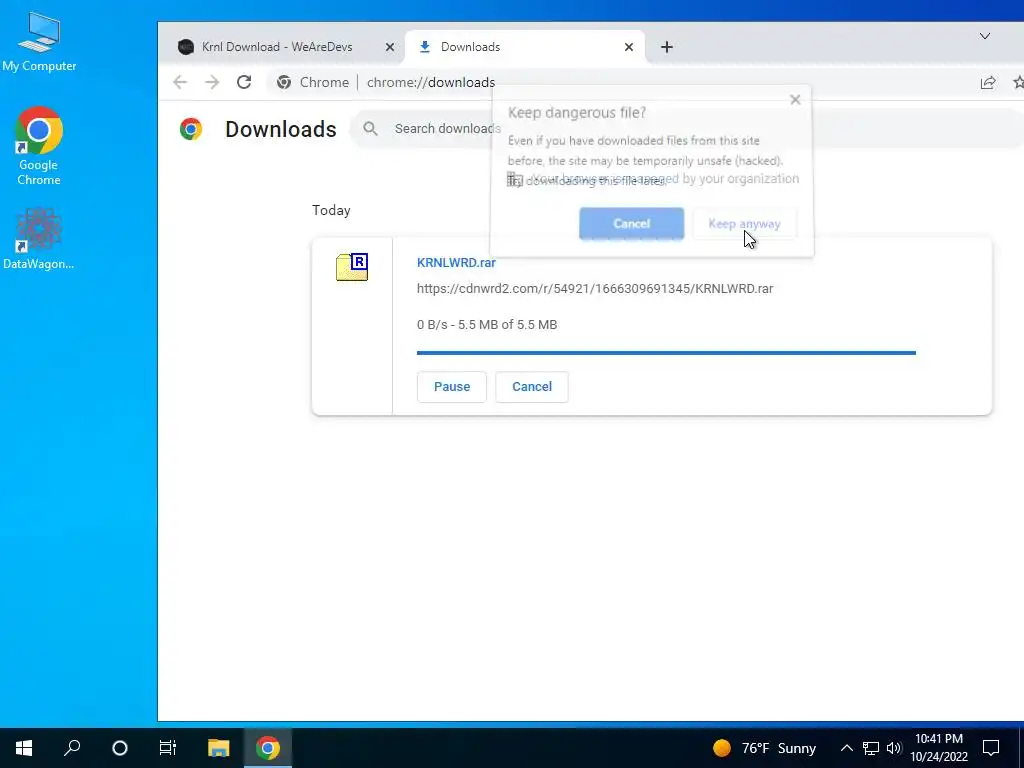Open Cortana from the taskbar
1024x768 pixels.
click(120, 748)
